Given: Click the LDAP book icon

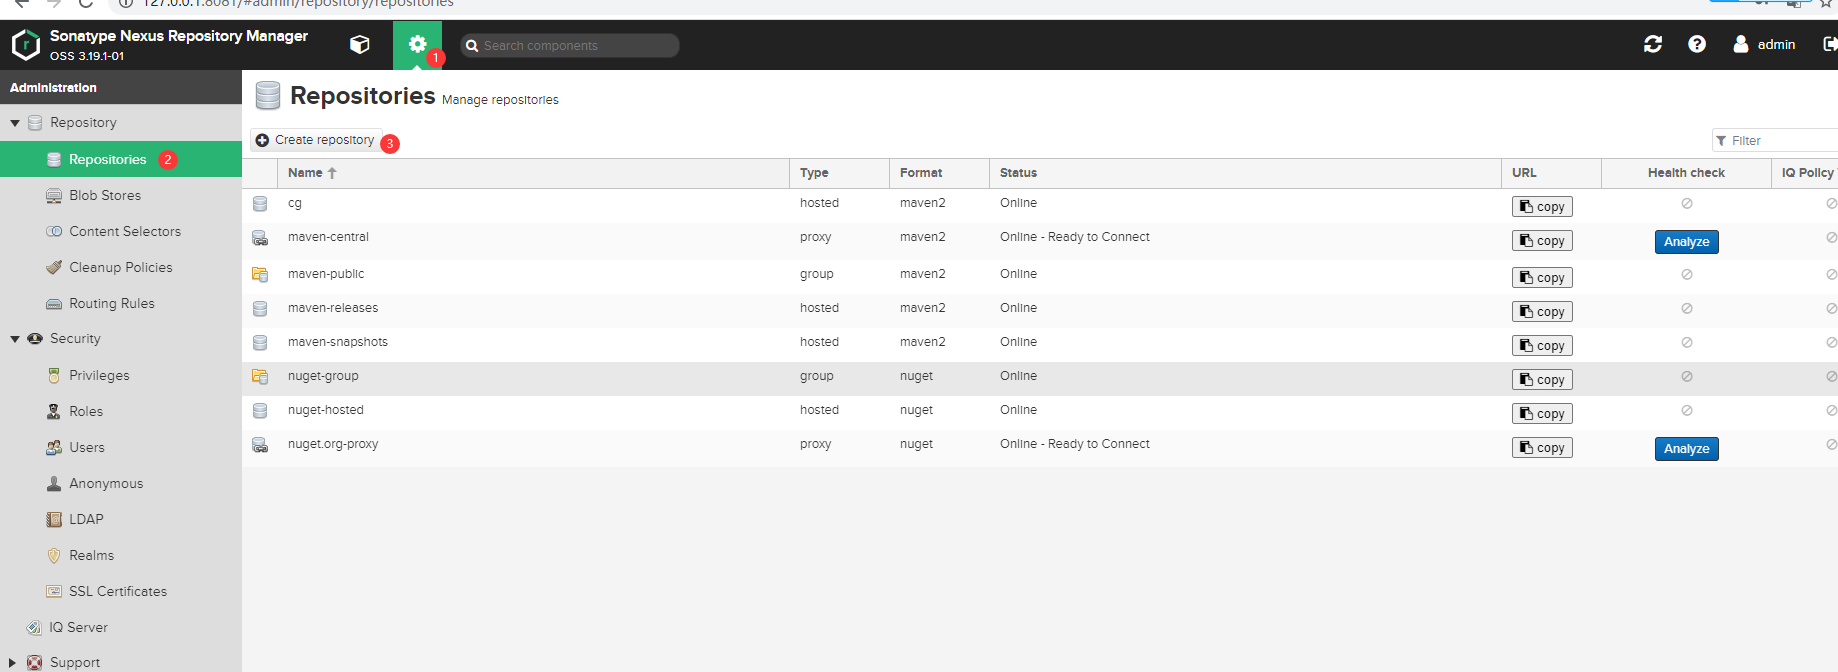Looking at the screenshot, I should tap(54, 520).
